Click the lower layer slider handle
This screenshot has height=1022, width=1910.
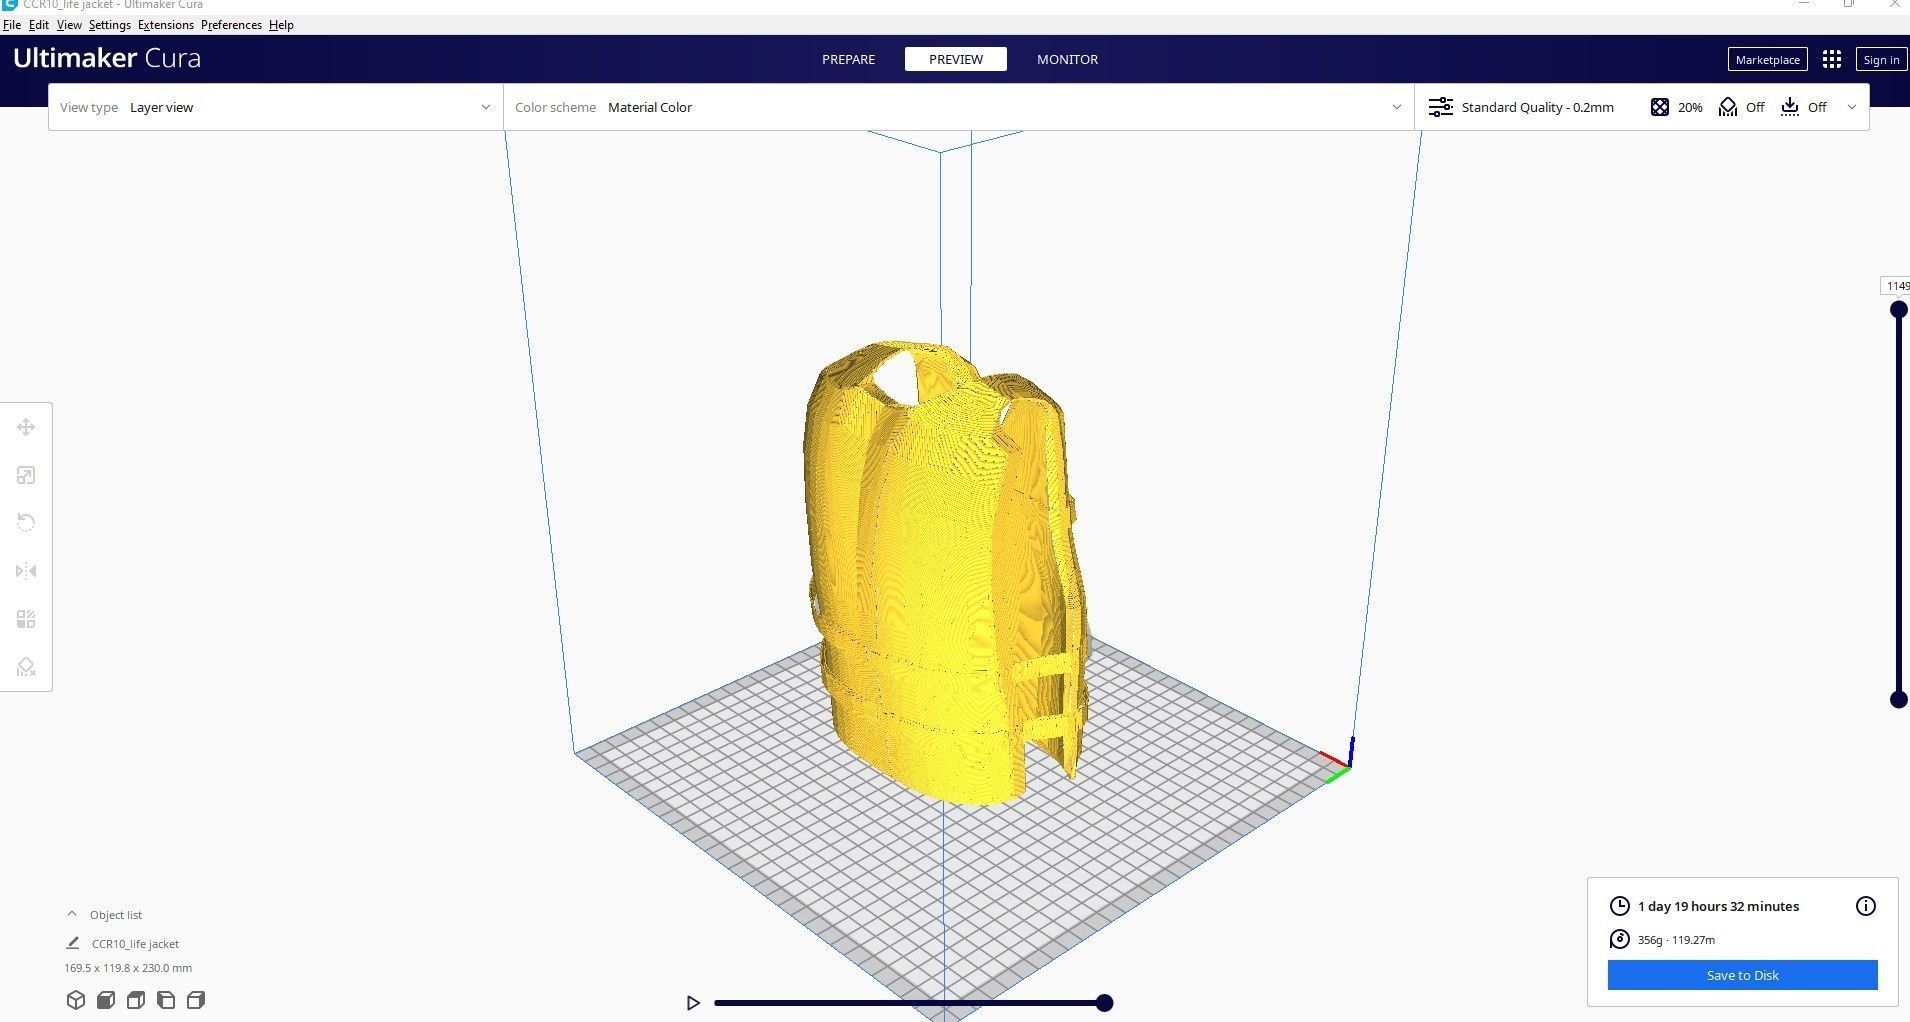pyautogui.click(x=1898, y=699)
